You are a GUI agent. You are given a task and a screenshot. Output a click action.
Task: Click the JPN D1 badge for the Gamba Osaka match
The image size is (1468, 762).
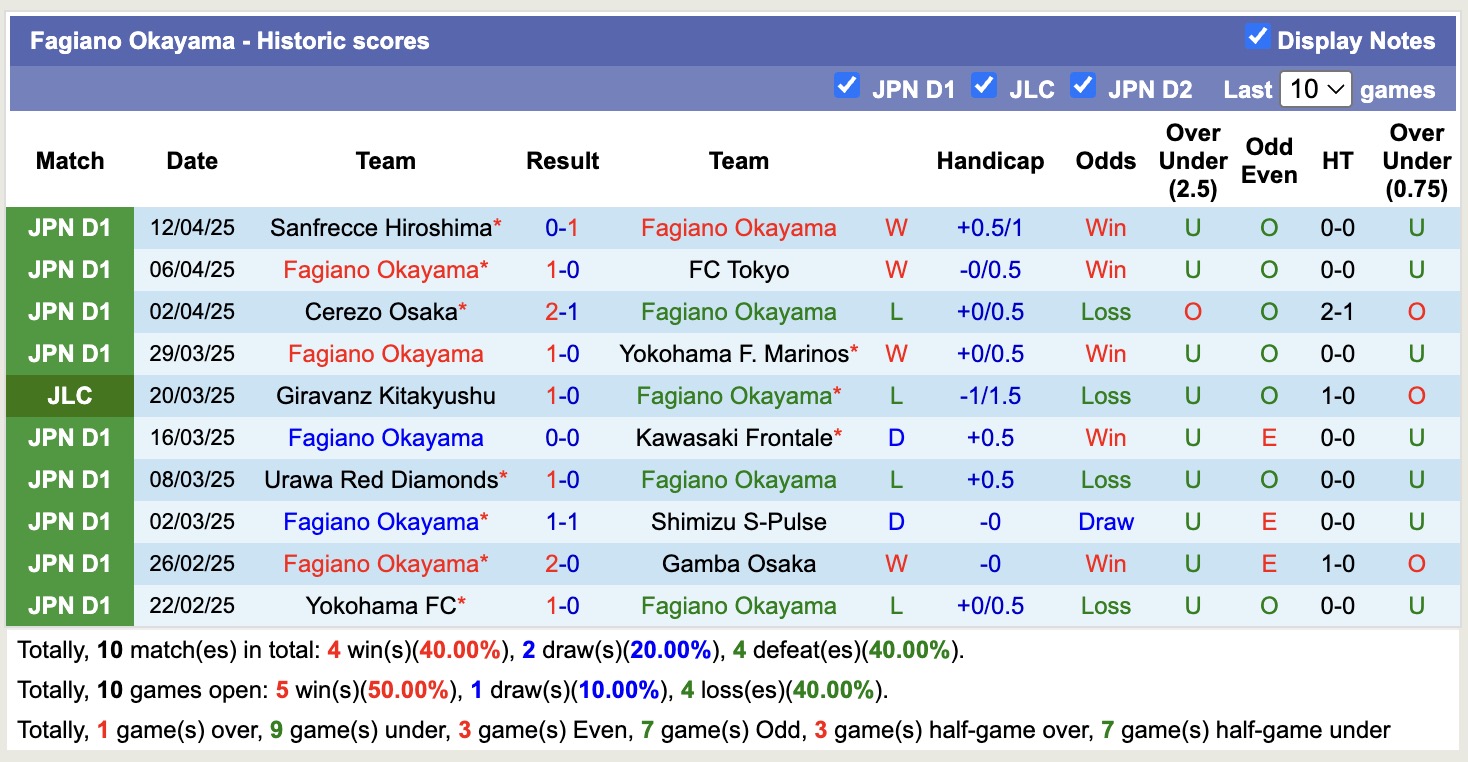tap(70, 563)
